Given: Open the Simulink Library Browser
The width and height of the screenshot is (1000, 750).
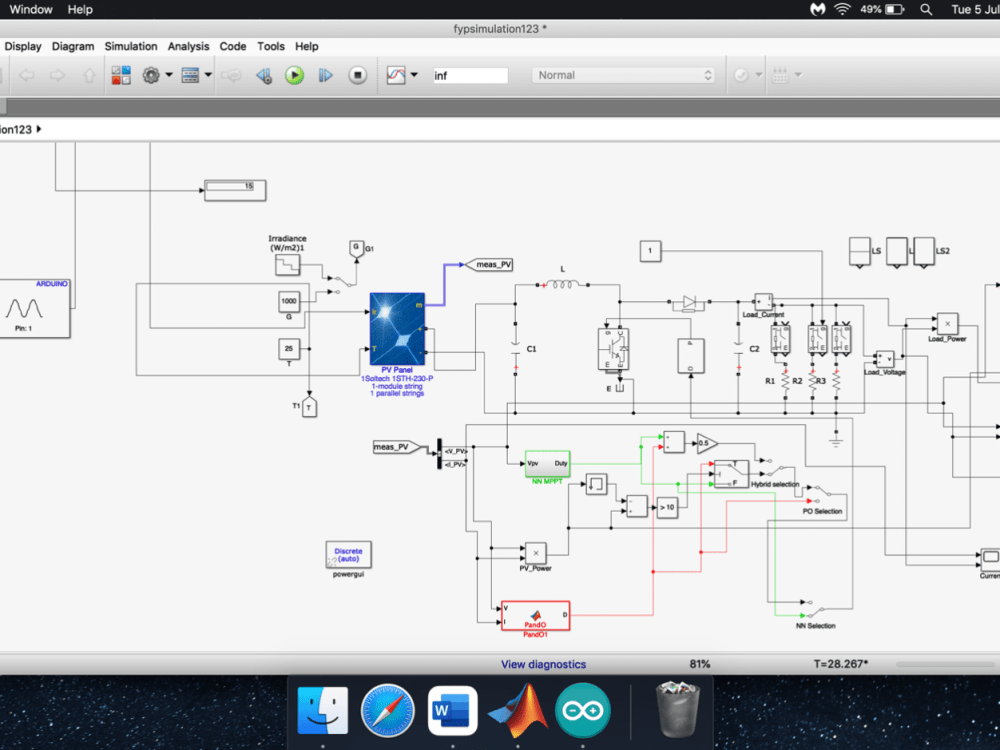Looking at the screenshot, I should (x=121, y=74).
